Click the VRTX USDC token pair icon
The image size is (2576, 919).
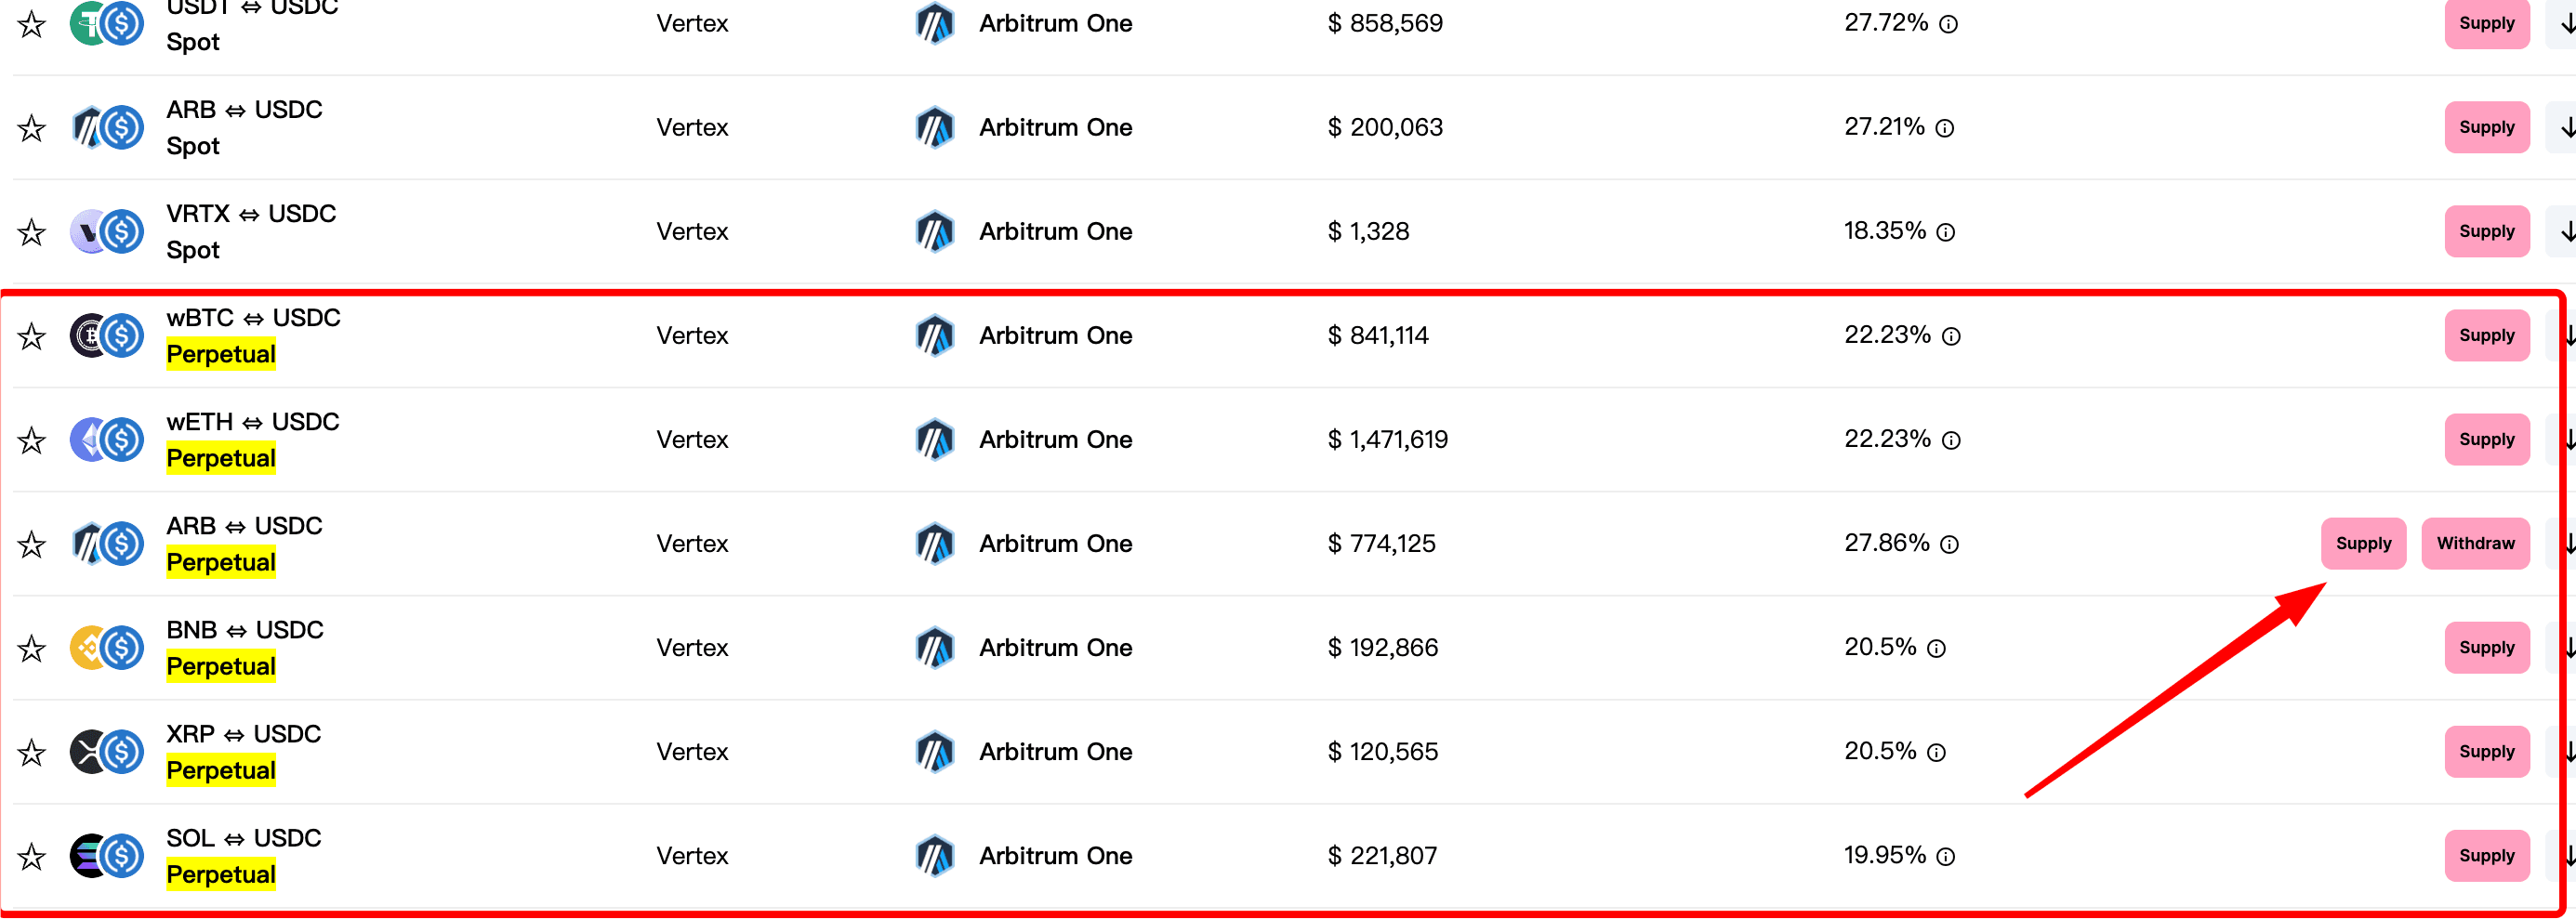tap(106, 232)
